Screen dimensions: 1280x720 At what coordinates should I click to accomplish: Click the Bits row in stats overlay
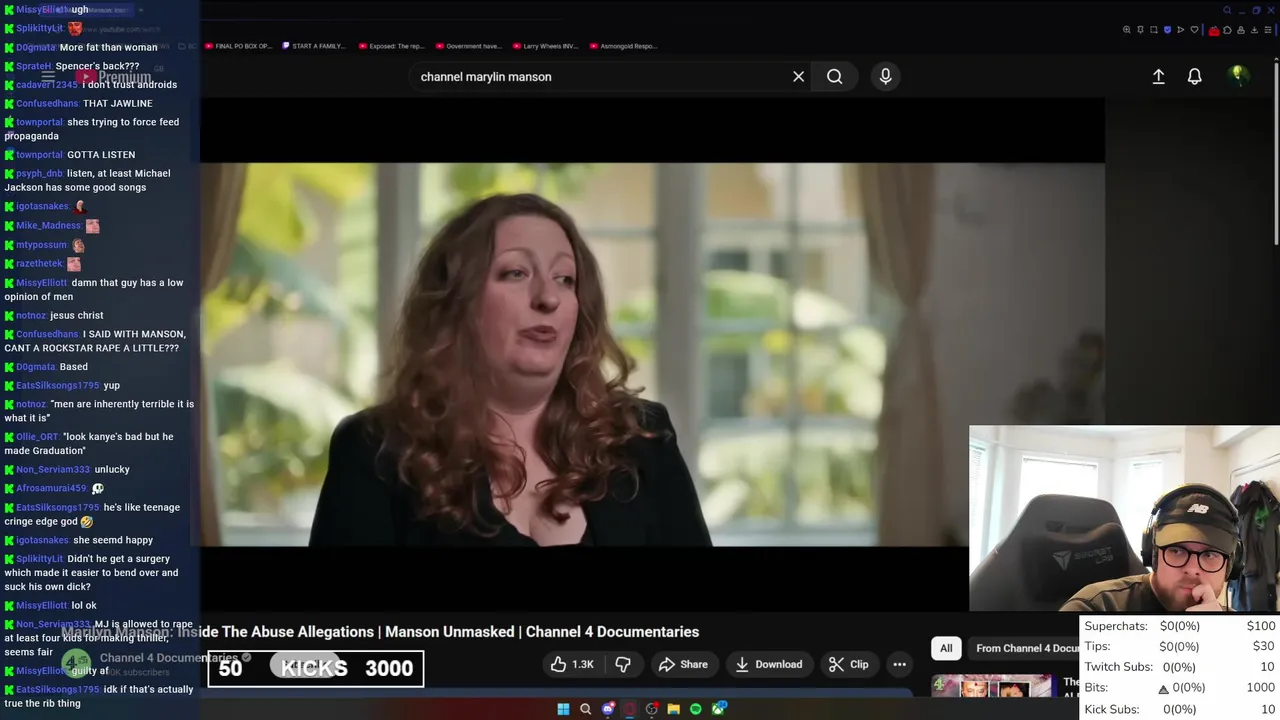click(1180, 688)
